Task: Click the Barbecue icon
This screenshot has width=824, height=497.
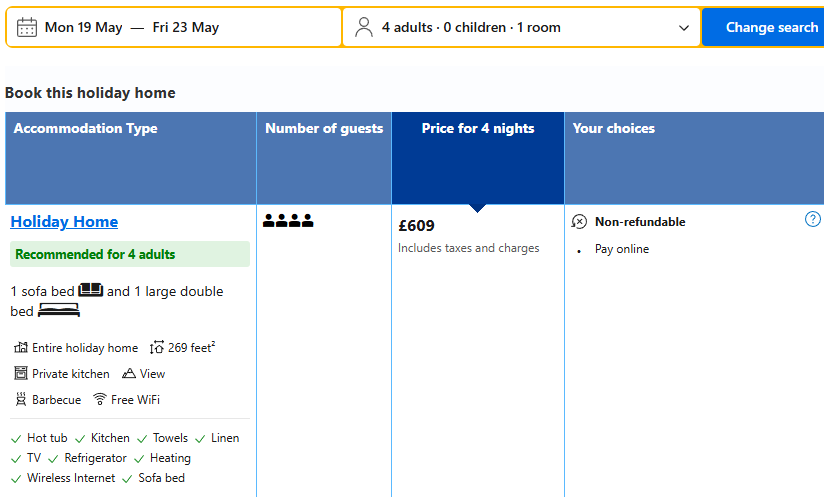Action: click(21, 399)
